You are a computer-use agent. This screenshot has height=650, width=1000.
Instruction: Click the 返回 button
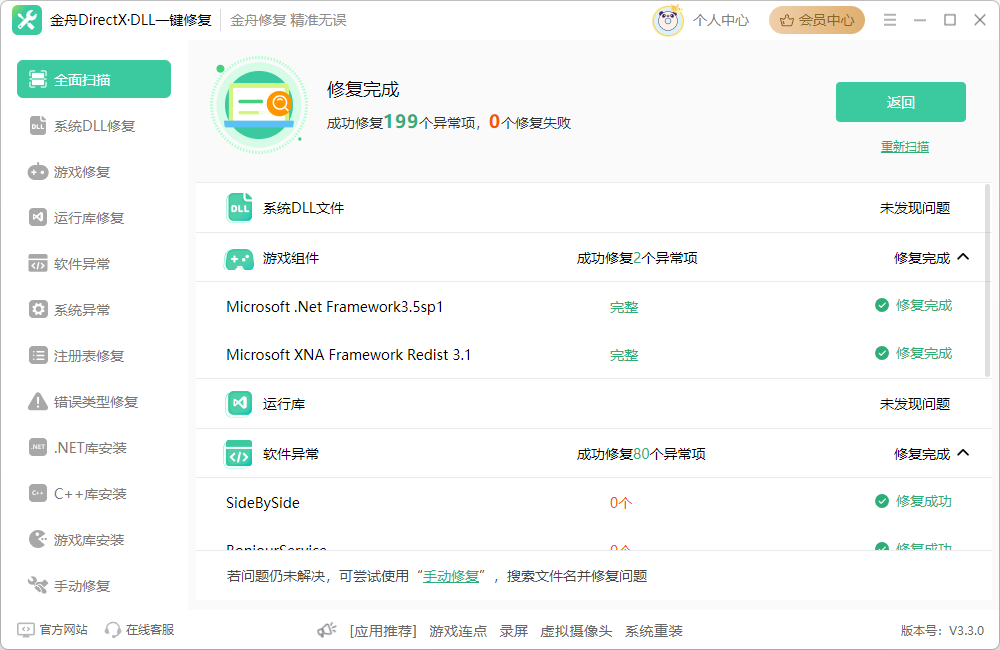[901, 102]
